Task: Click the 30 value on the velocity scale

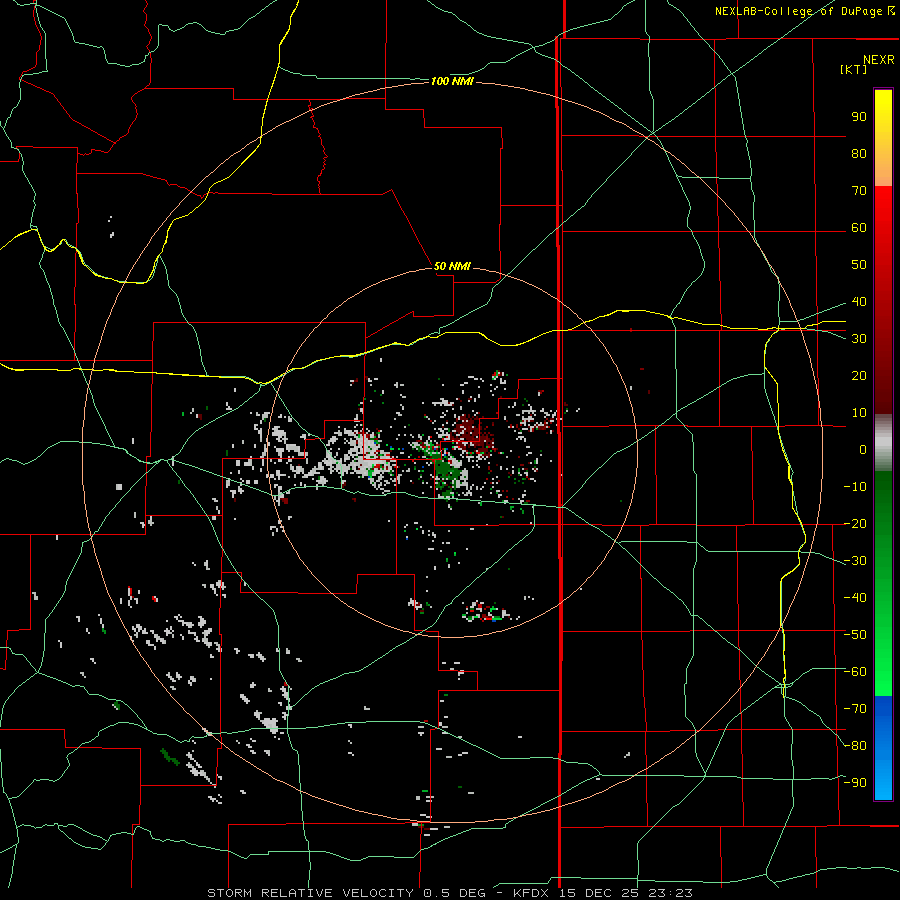Action: [x=859, y=339]
